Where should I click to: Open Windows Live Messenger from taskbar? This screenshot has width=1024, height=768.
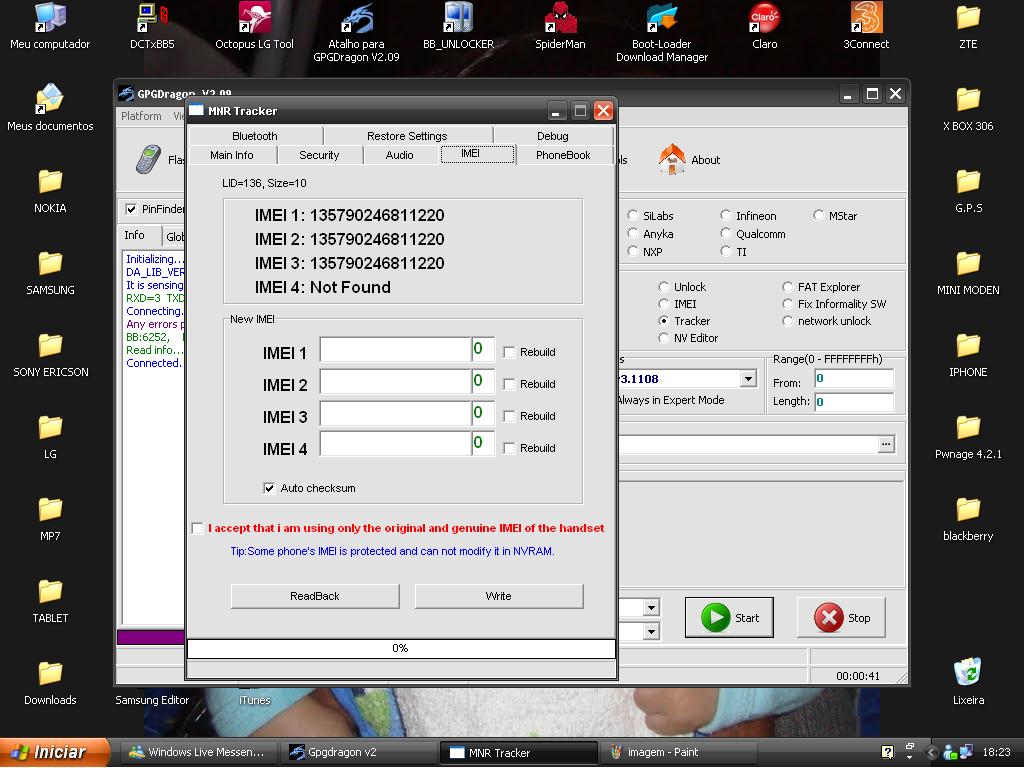point(199,752)
